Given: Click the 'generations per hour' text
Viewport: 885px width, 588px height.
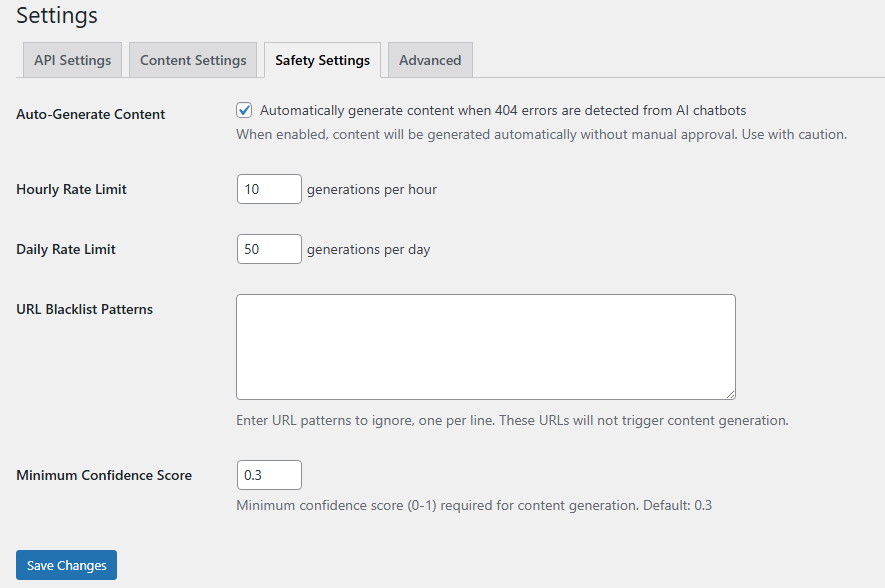Looking at the screenshot, I should click(372, 190).
